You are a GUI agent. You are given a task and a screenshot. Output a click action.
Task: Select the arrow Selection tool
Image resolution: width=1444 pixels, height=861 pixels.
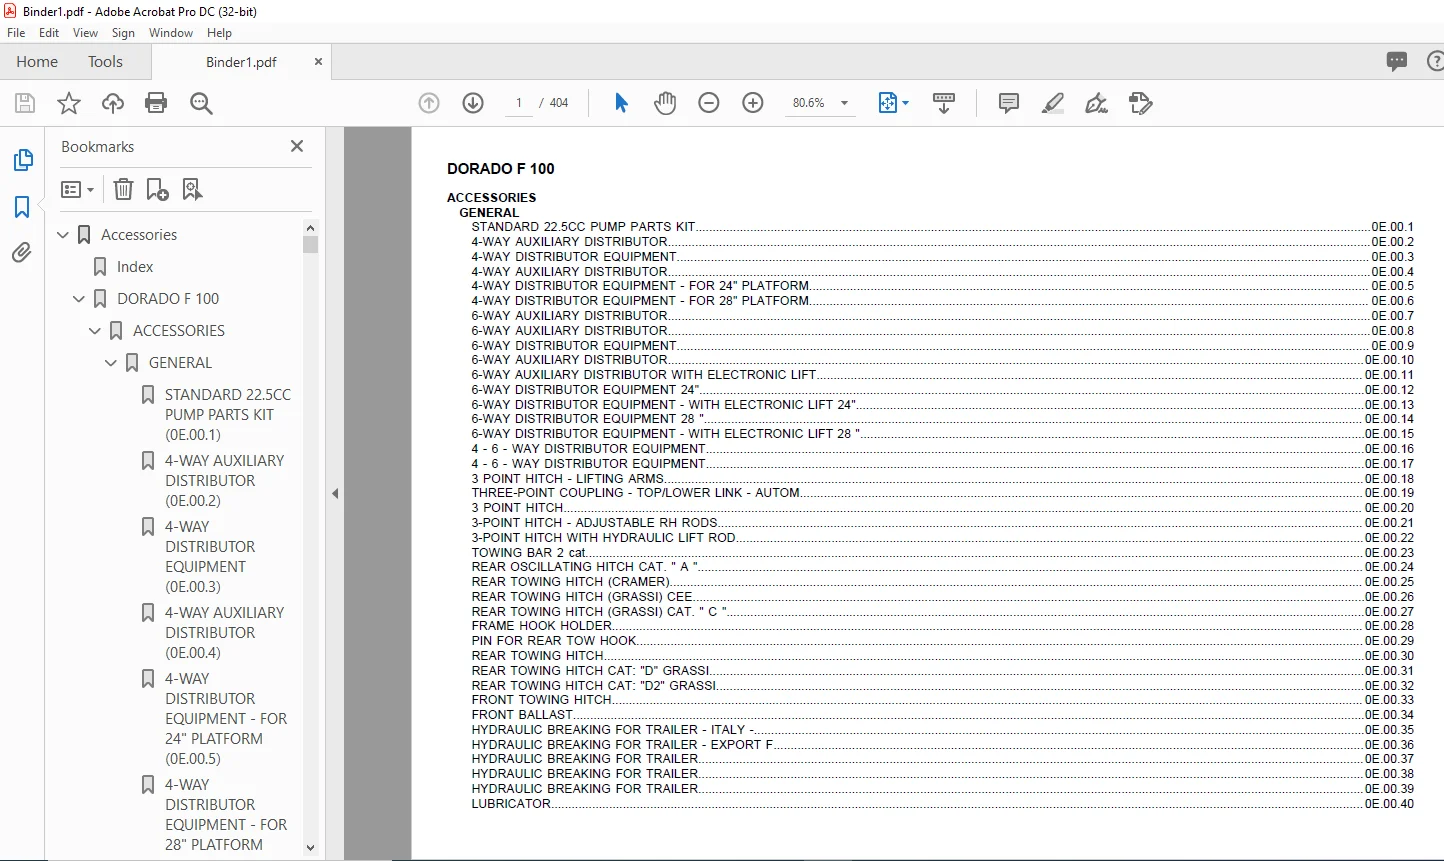(621, 103)
